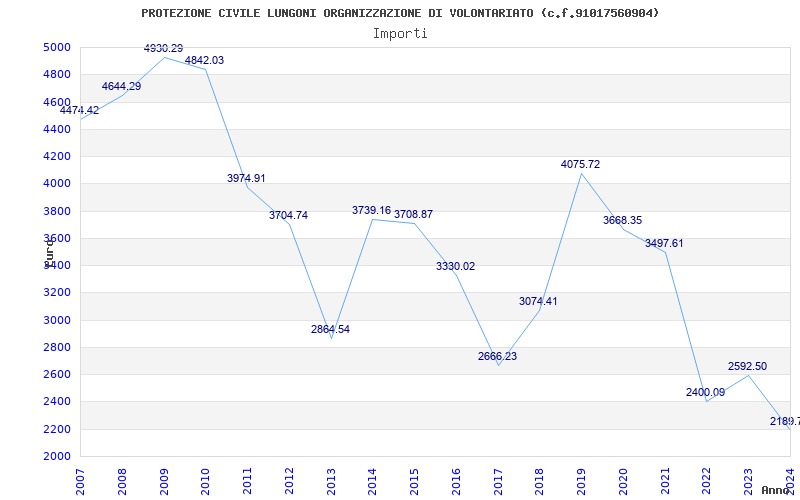Click x-axis year 2023
The width and height of the screenshot is (800, 500).
(x=748, y=482)
